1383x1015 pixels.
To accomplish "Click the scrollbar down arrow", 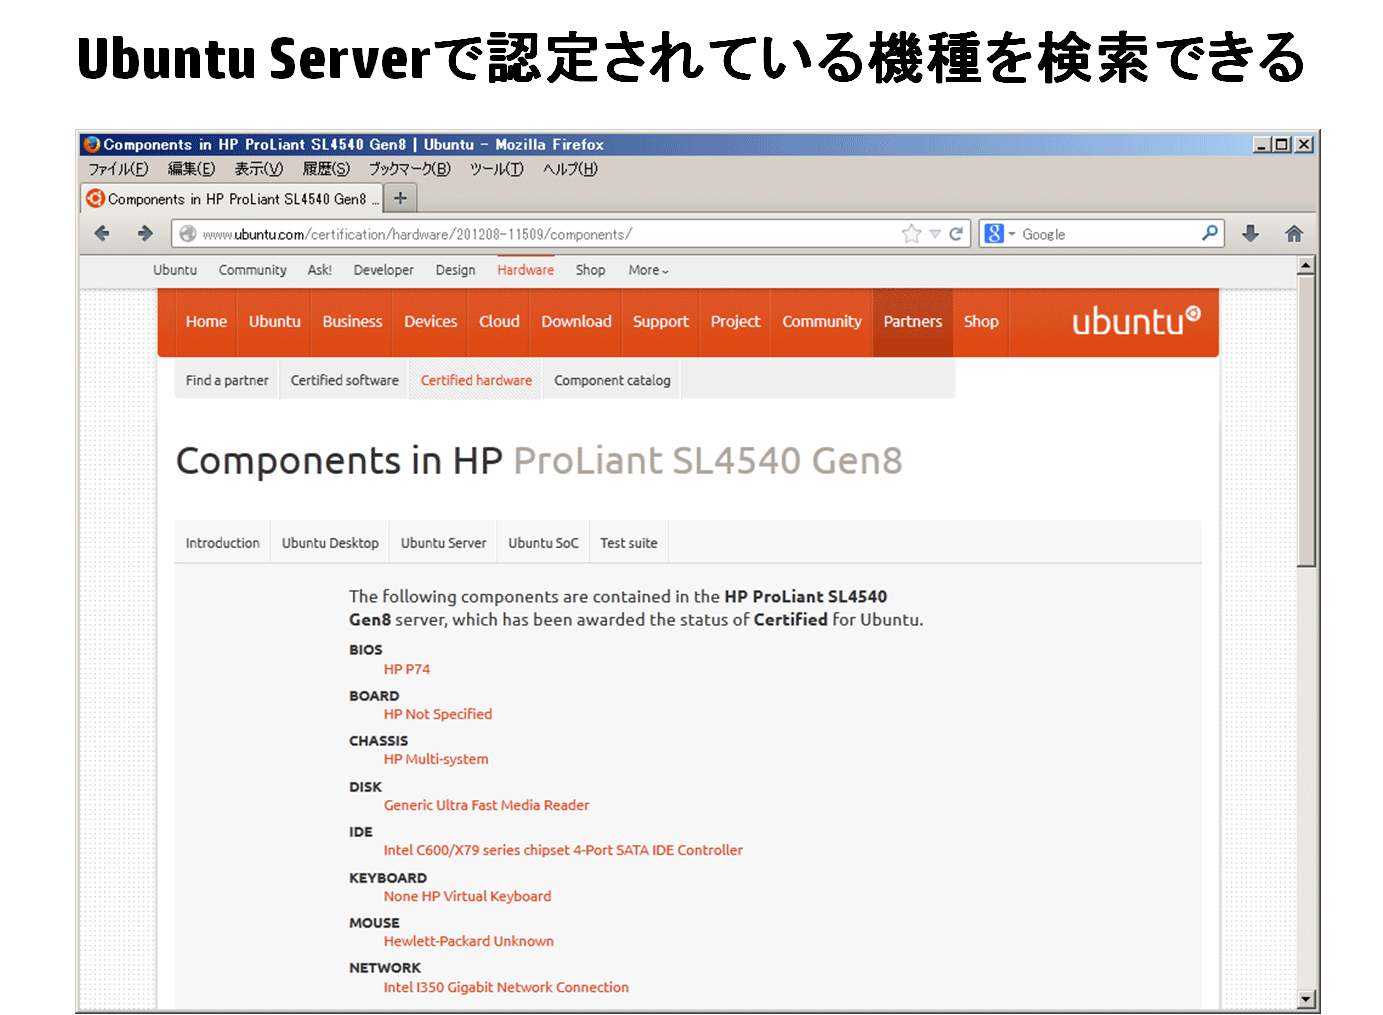I will coord(1305,998).
